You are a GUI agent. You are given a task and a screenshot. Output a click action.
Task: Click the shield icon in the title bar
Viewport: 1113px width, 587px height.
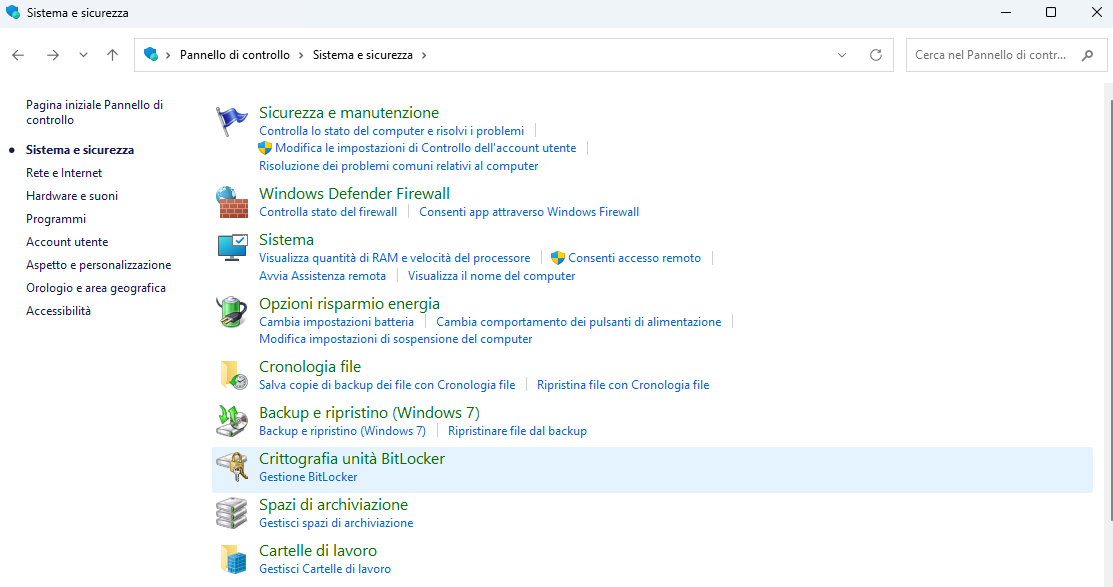pyautogui.click(x=13, y=12)
